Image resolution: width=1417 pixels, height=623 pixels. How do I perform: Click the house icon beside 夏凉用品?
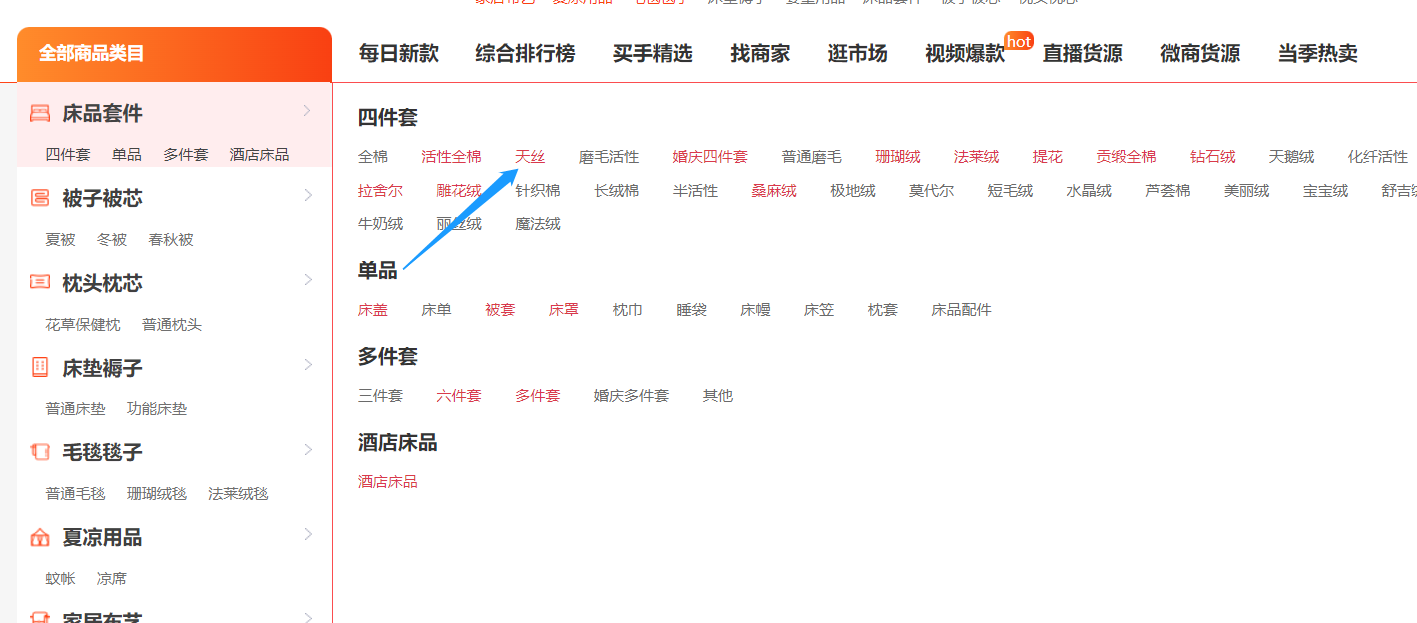40,537
